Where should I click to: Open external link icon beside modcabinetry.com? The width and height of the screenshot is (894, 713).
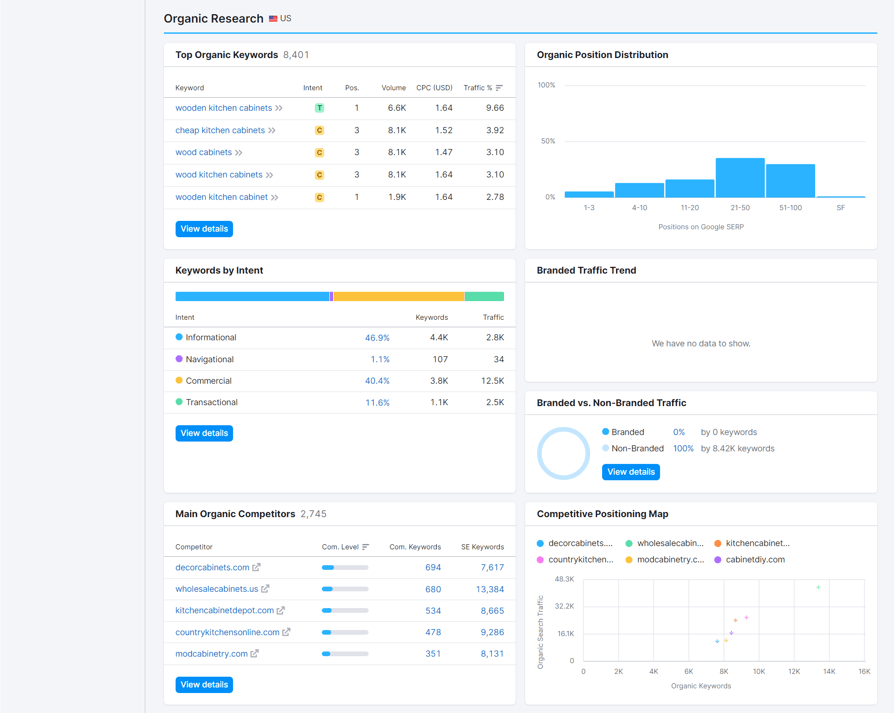(x=254, y=654)
